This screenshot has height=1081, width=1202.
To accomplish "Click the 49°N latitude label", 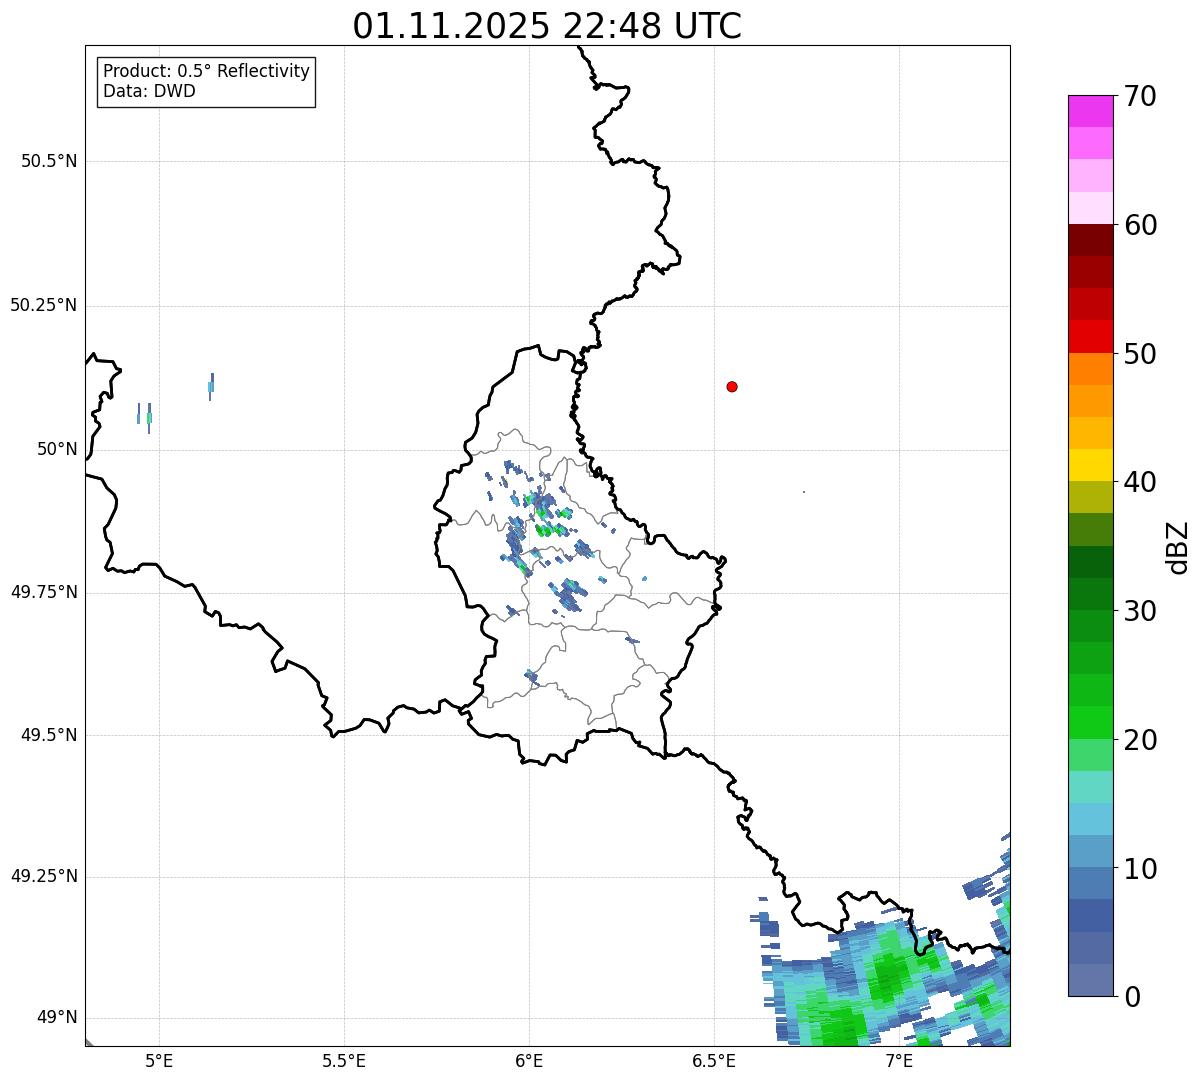I will pos(57,1018).
